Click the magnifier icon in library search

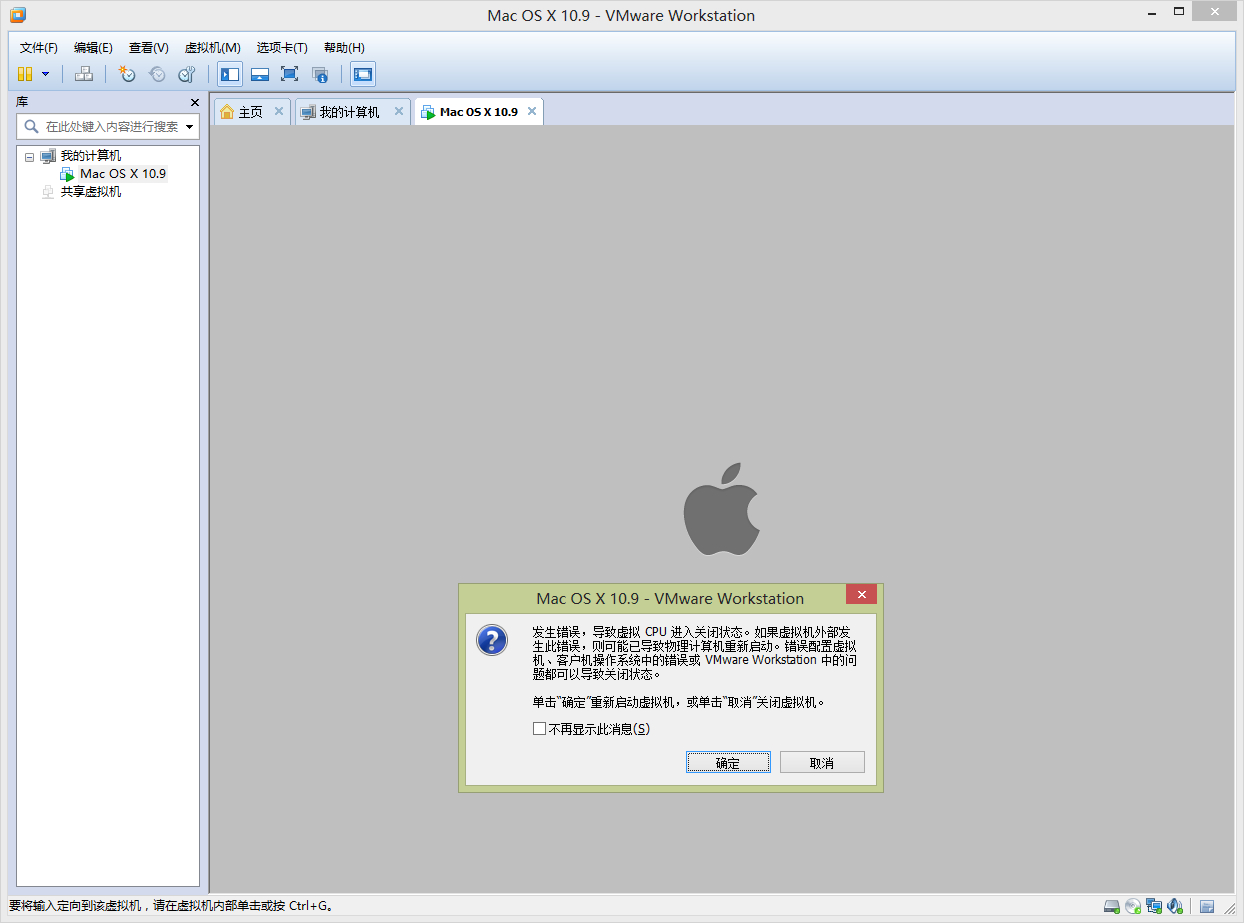click(30, 127)
